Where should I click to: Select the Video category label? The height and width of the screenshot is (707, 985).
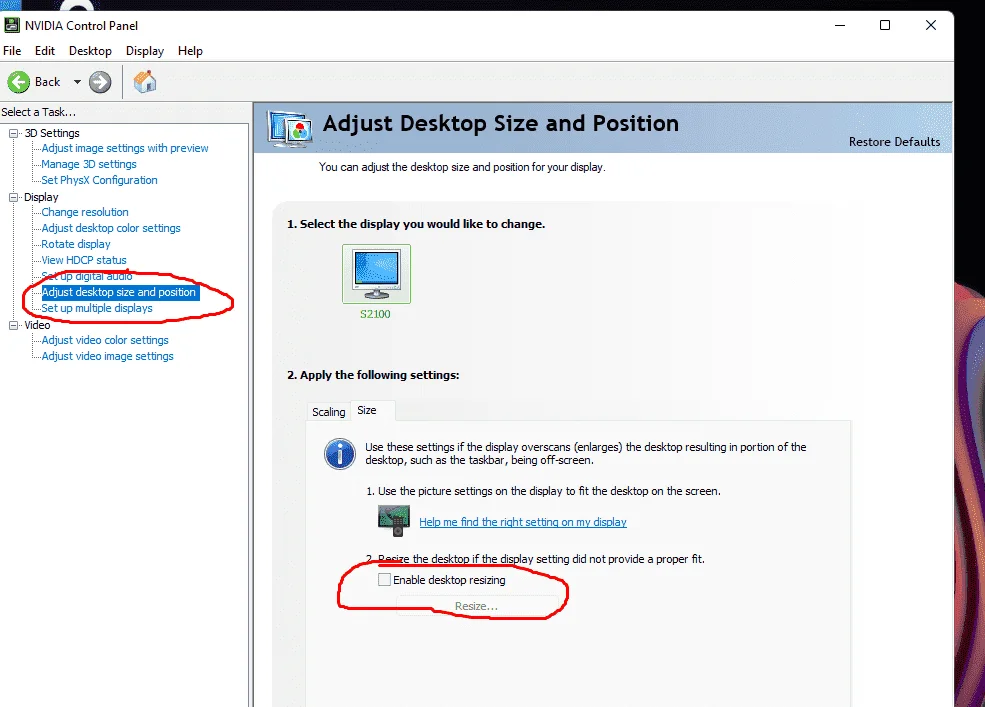pyautogui.click(x=37, y=325)
